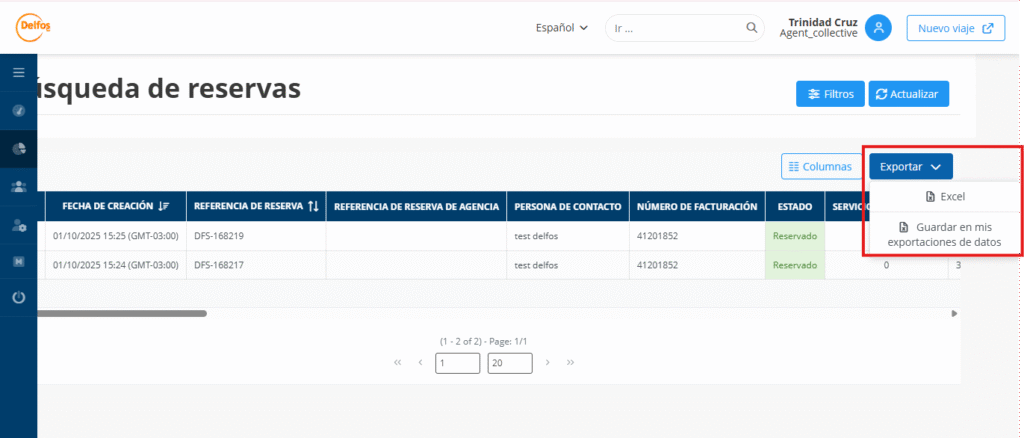Choose Excel from the export menu
1024x438 pixels.
(944, 197)
